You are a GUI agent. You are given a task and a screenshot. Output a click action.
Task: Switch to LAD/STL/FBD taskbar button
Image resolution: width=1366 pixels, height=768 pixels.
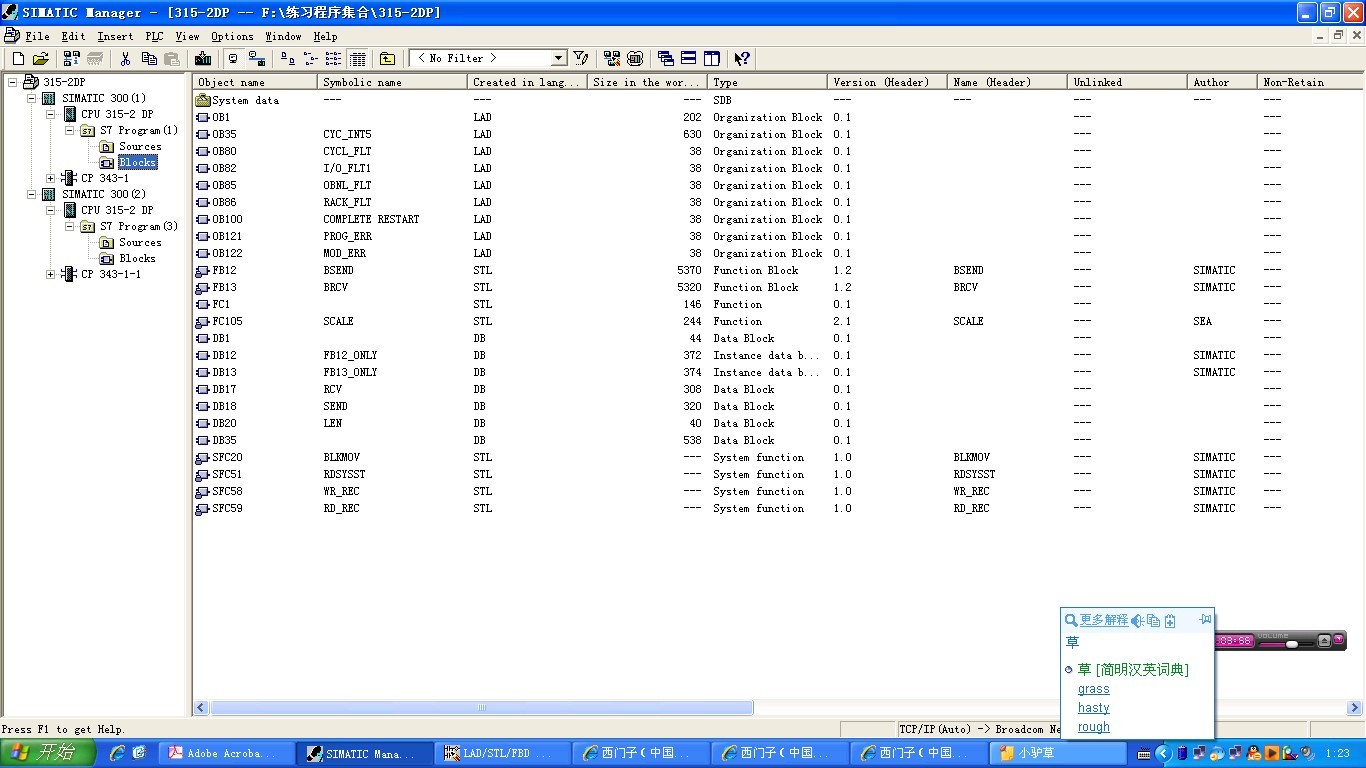click(502, 753)
